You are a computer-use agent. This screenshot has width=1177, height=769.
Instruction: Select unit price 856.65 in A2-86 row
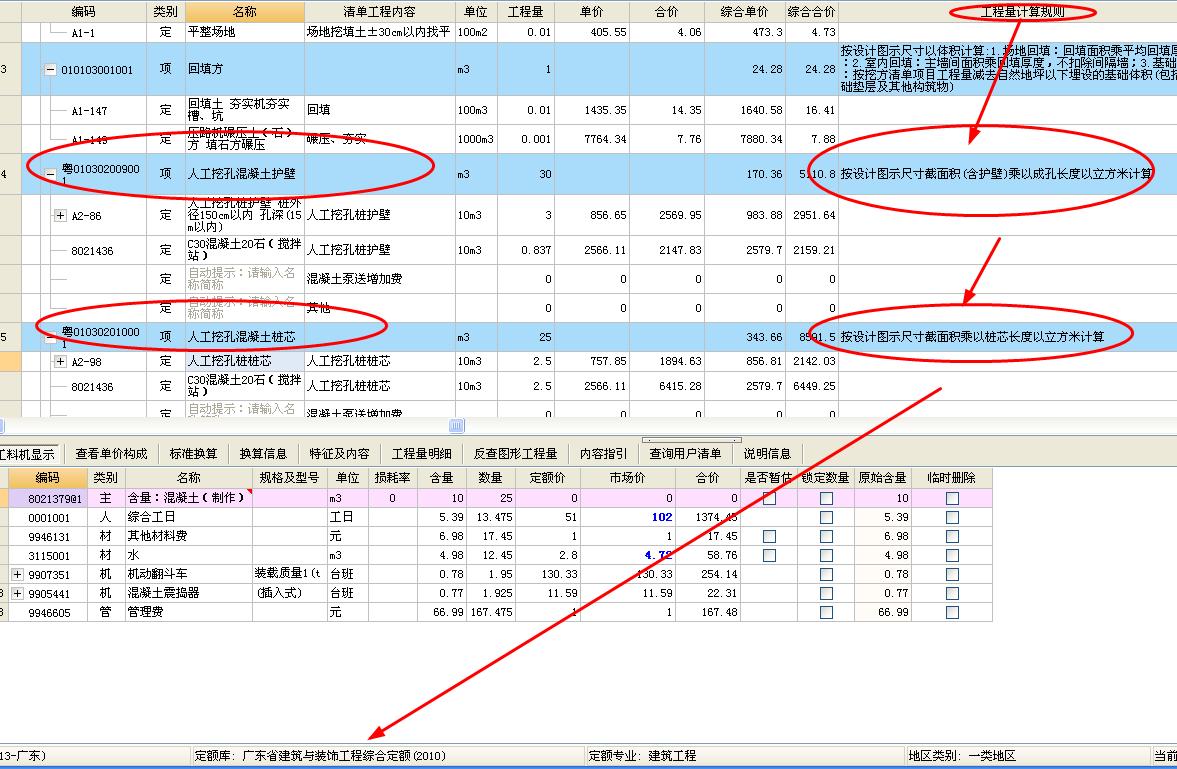(x=592, y=216)
